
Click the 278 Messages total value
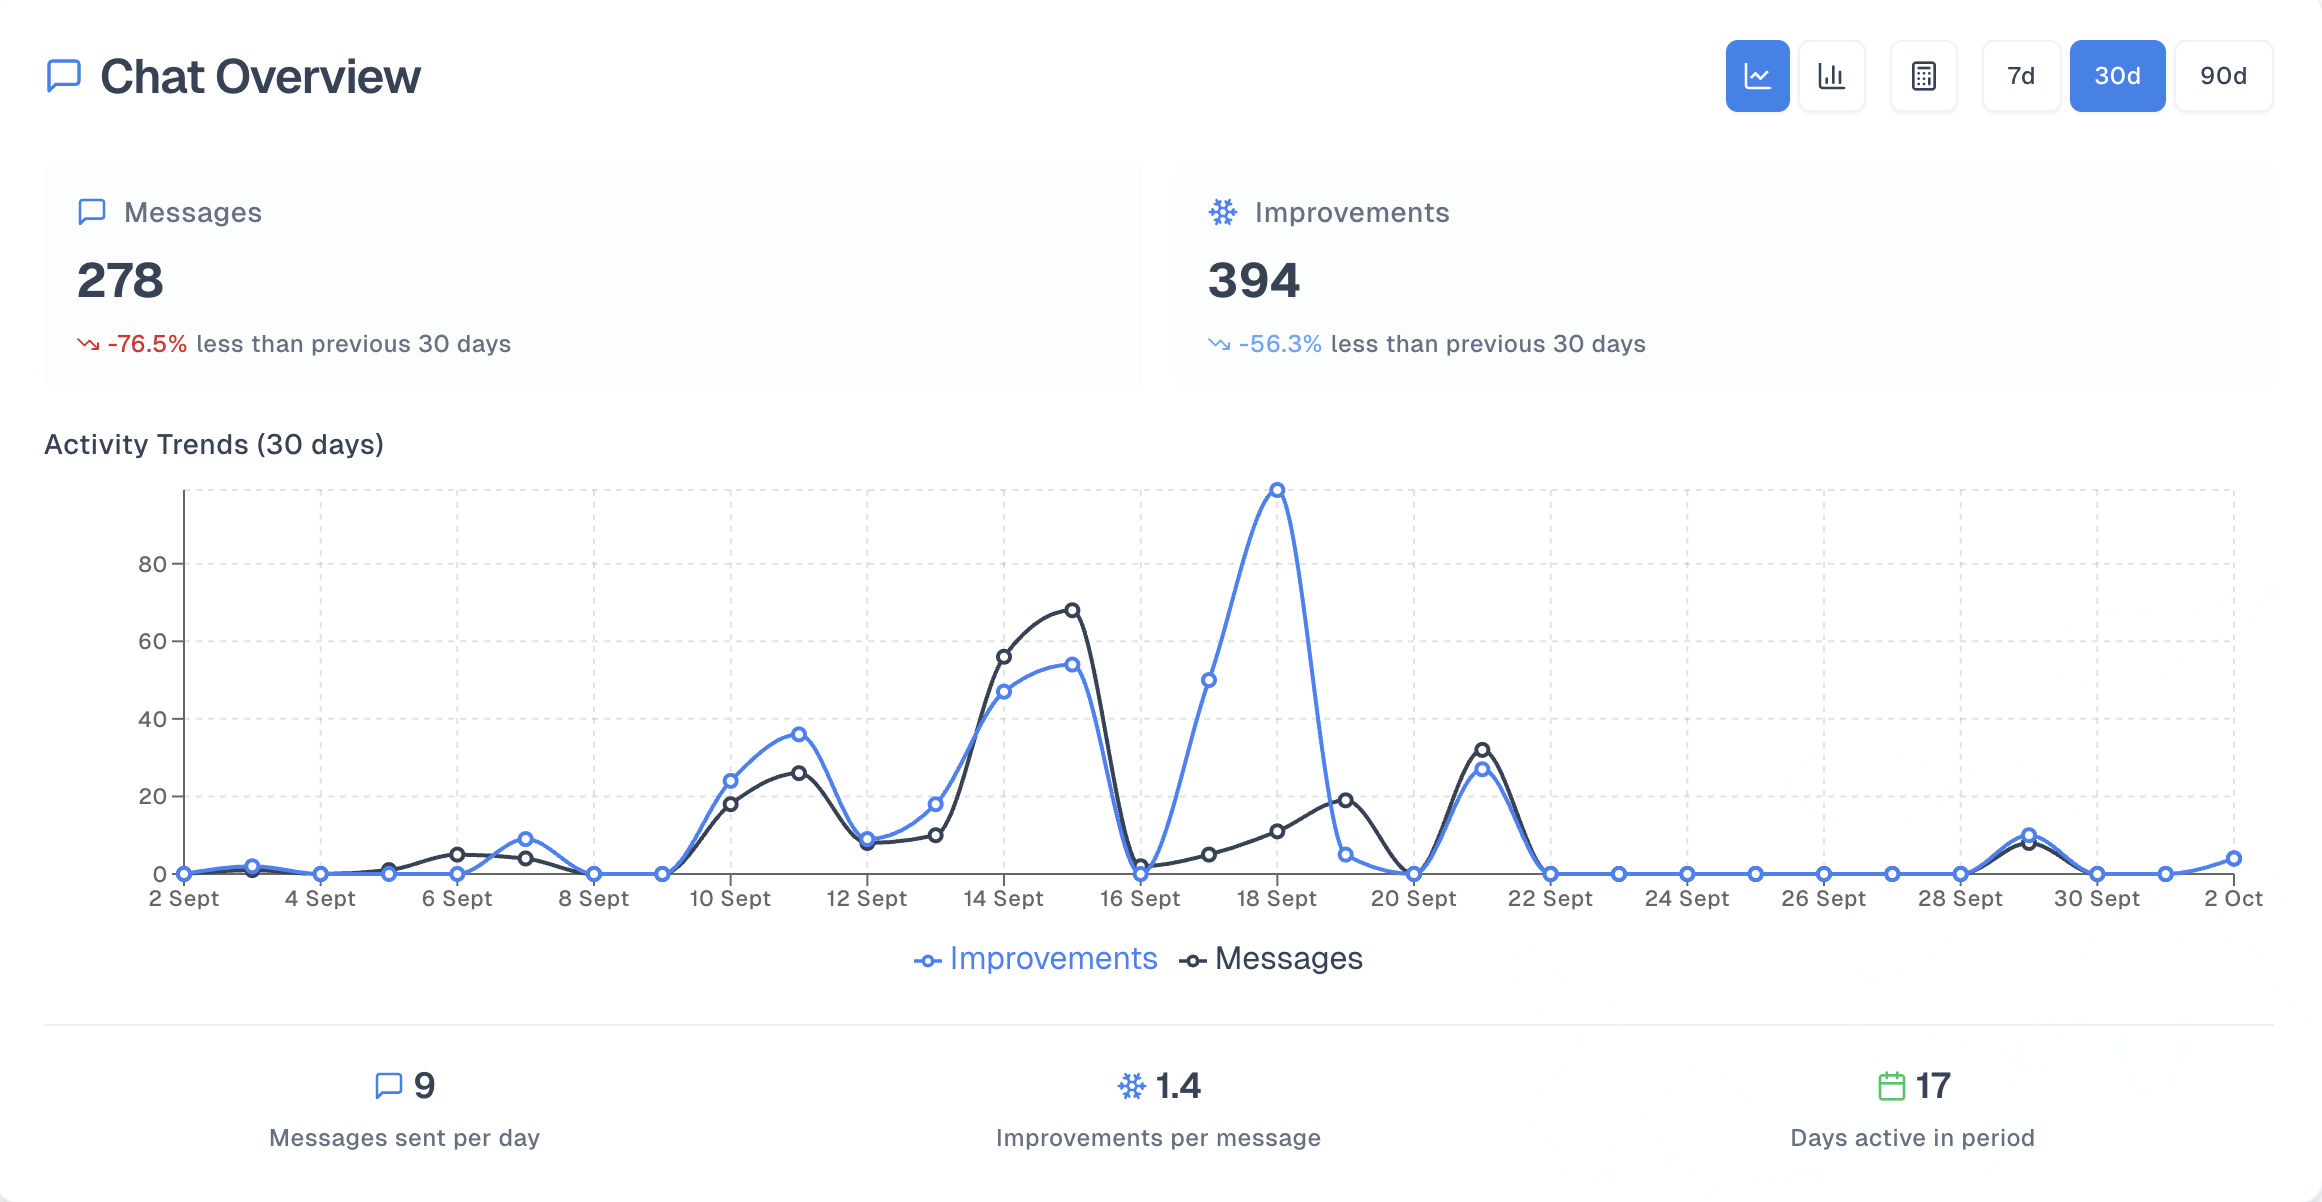pyautogui.click(x=120, y=281)
